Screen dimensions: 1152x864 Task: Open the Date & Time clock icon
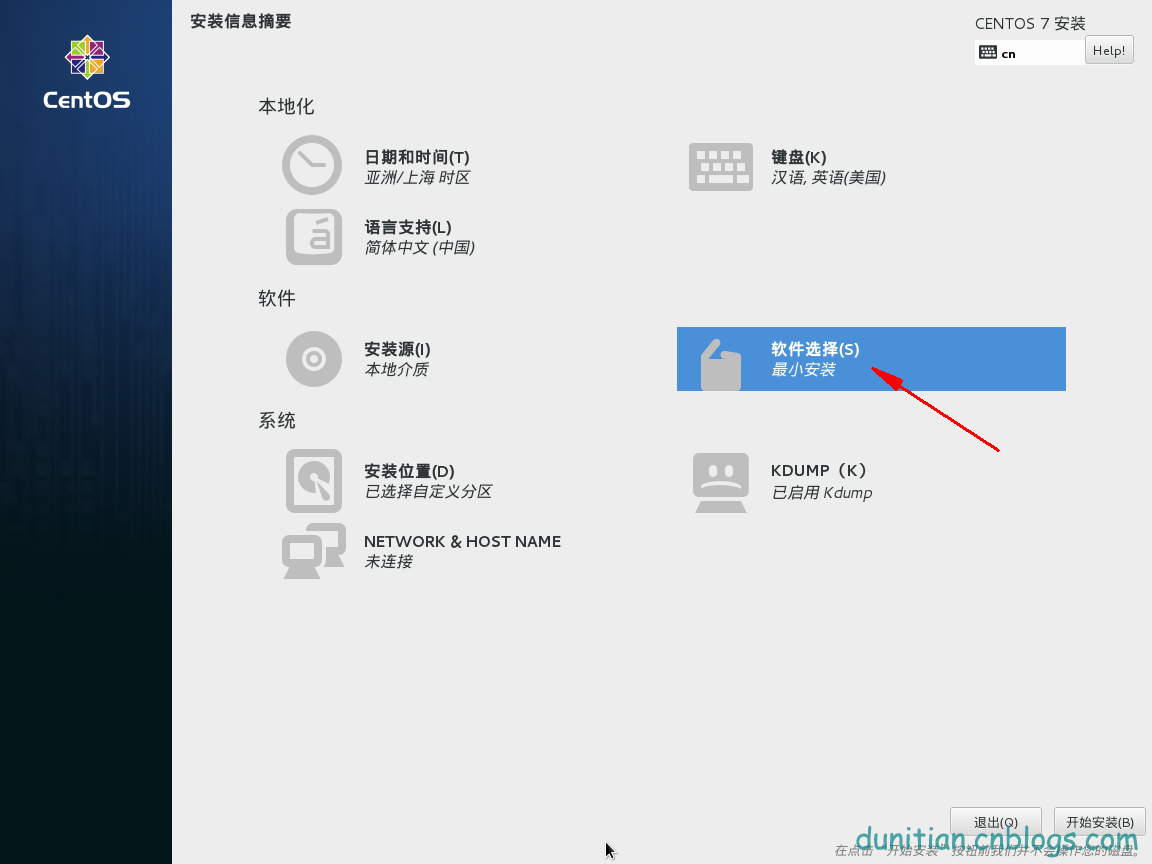coord(312,165)
